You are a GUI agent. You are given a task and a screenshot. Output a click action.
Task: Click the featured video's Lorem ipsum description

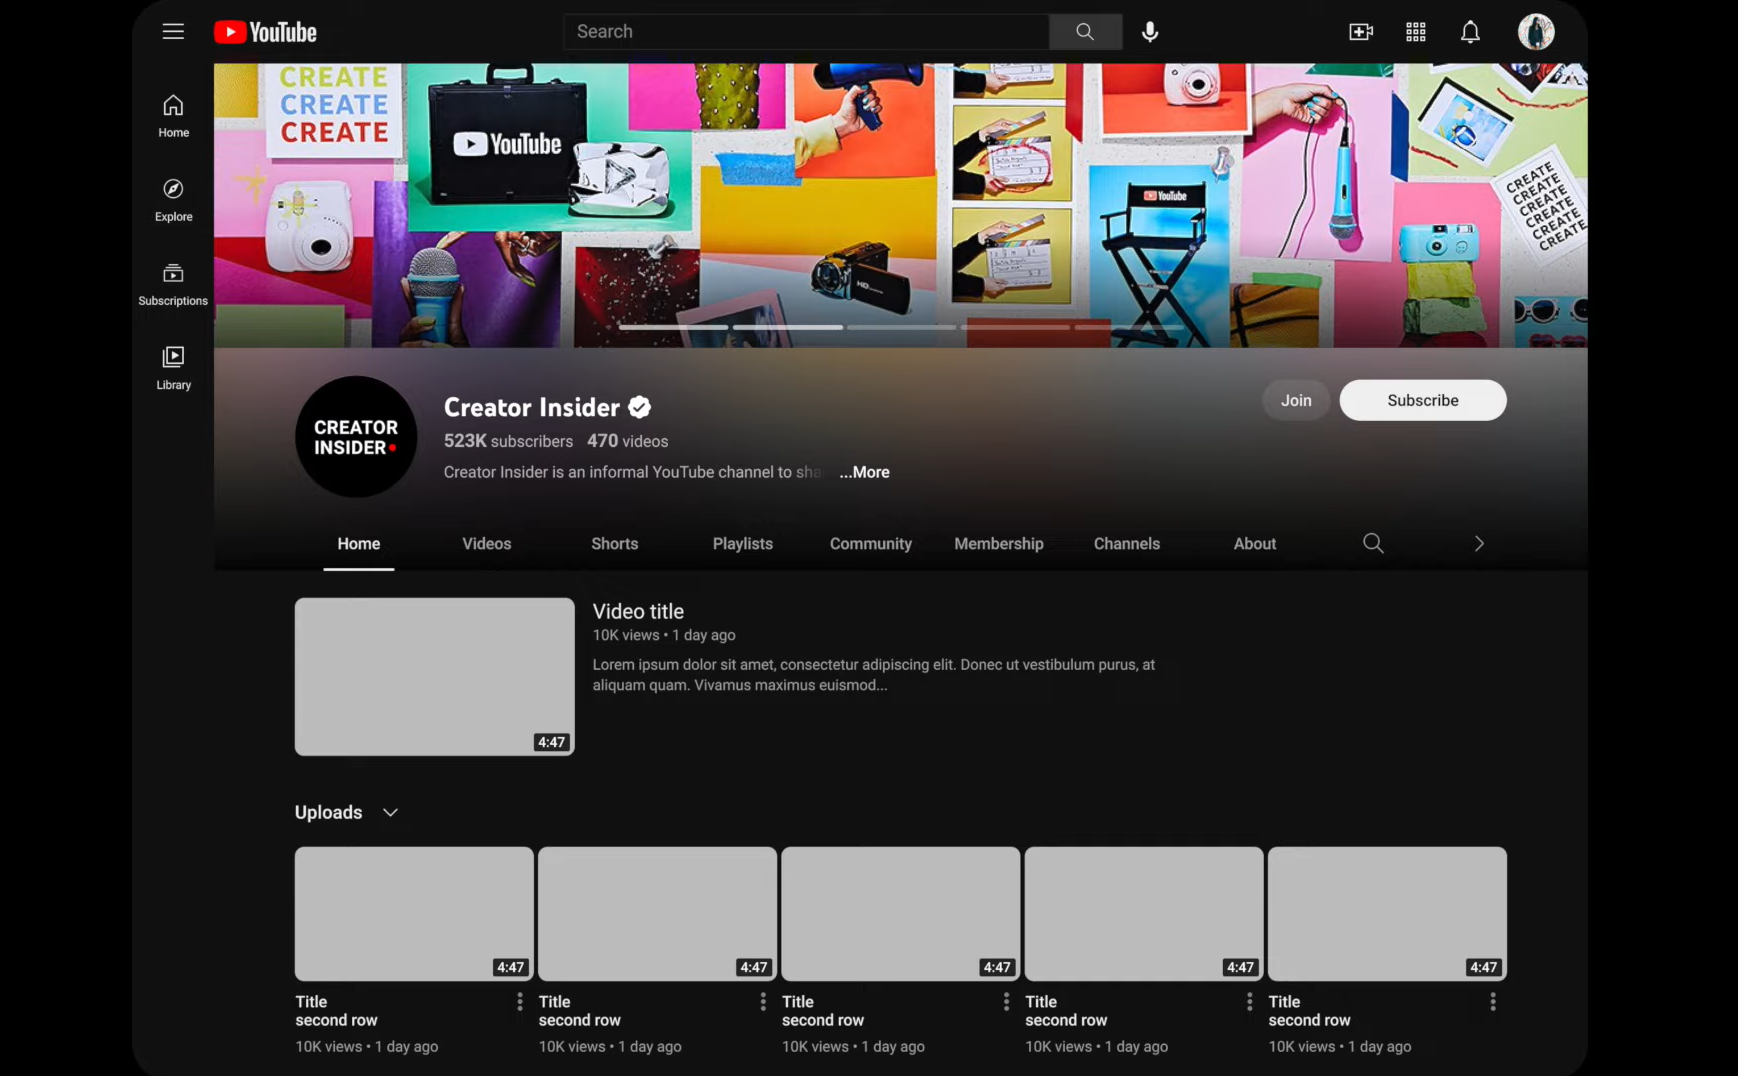pyautogui.click(x=873, y=675)
